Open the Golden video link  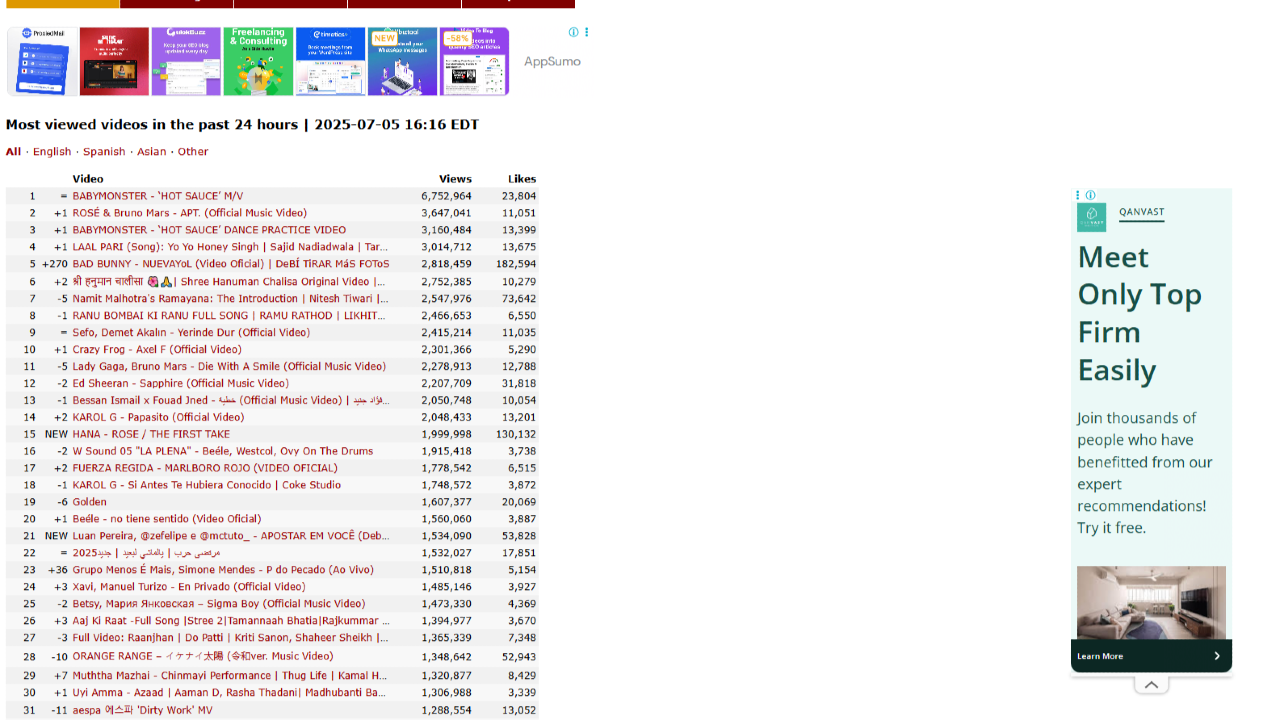[90, 502]
